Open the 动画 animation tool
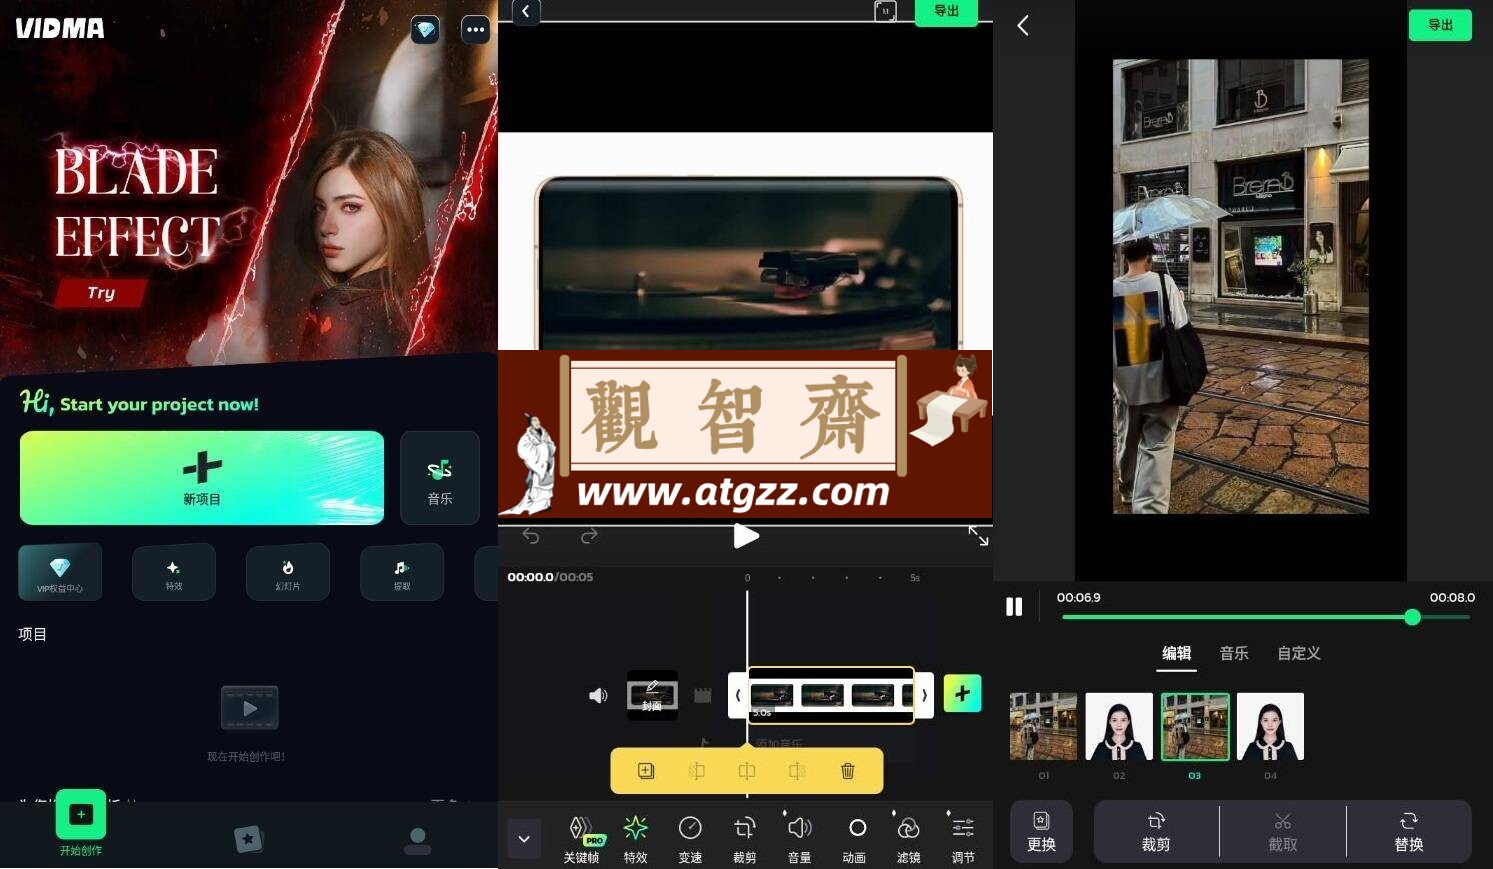Image resolution: width=1493 pixels, height=869 pixels. (854, 839)
